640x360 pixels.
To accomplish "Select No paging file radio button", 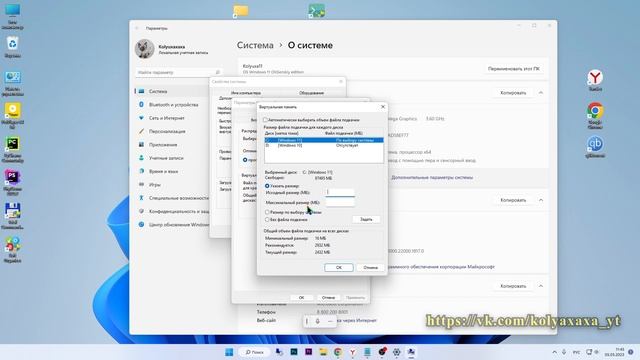I will point(267,220).
